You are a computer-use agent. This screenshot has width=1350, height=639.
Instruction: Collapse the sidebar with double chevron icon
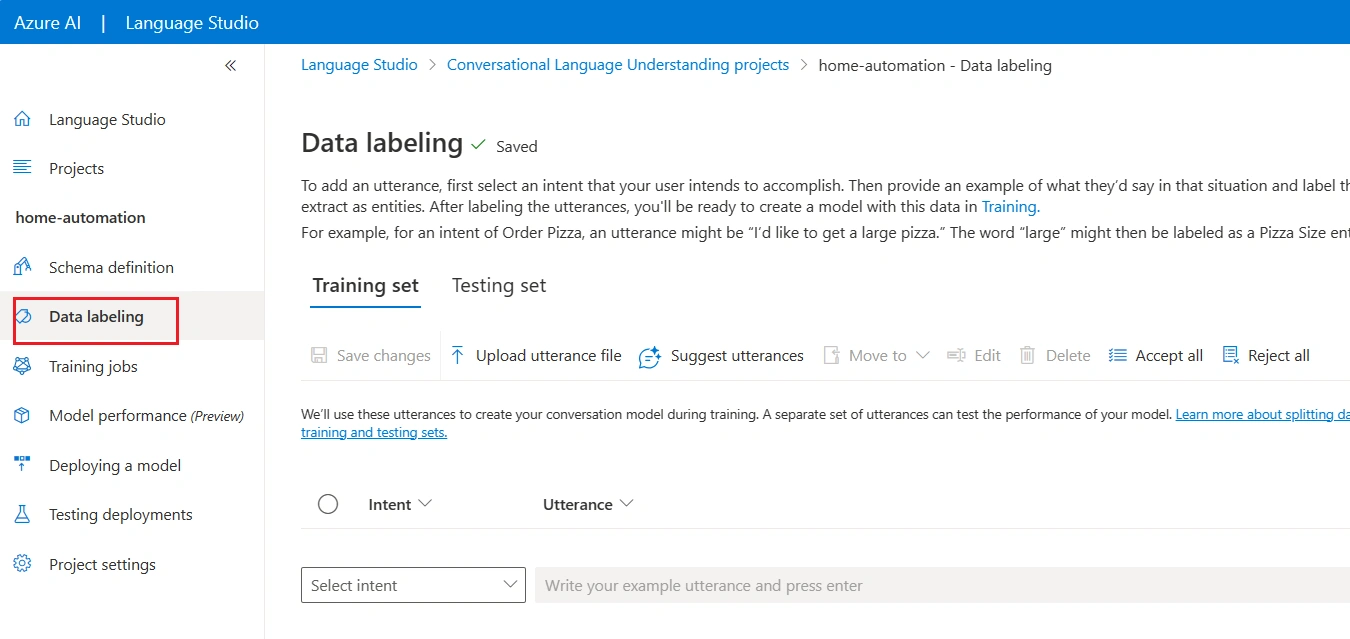230,66
